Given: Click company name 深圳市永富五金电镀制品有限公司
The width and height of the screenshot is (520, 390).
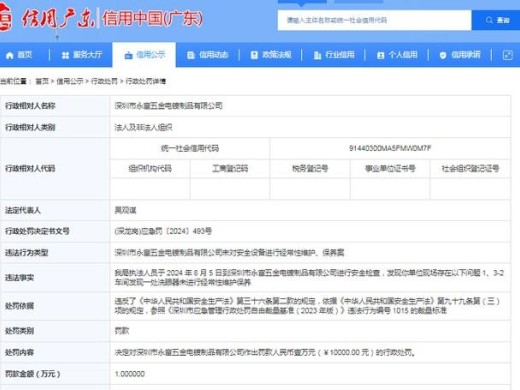Looking at the screenshot, I should coord(168,106).
